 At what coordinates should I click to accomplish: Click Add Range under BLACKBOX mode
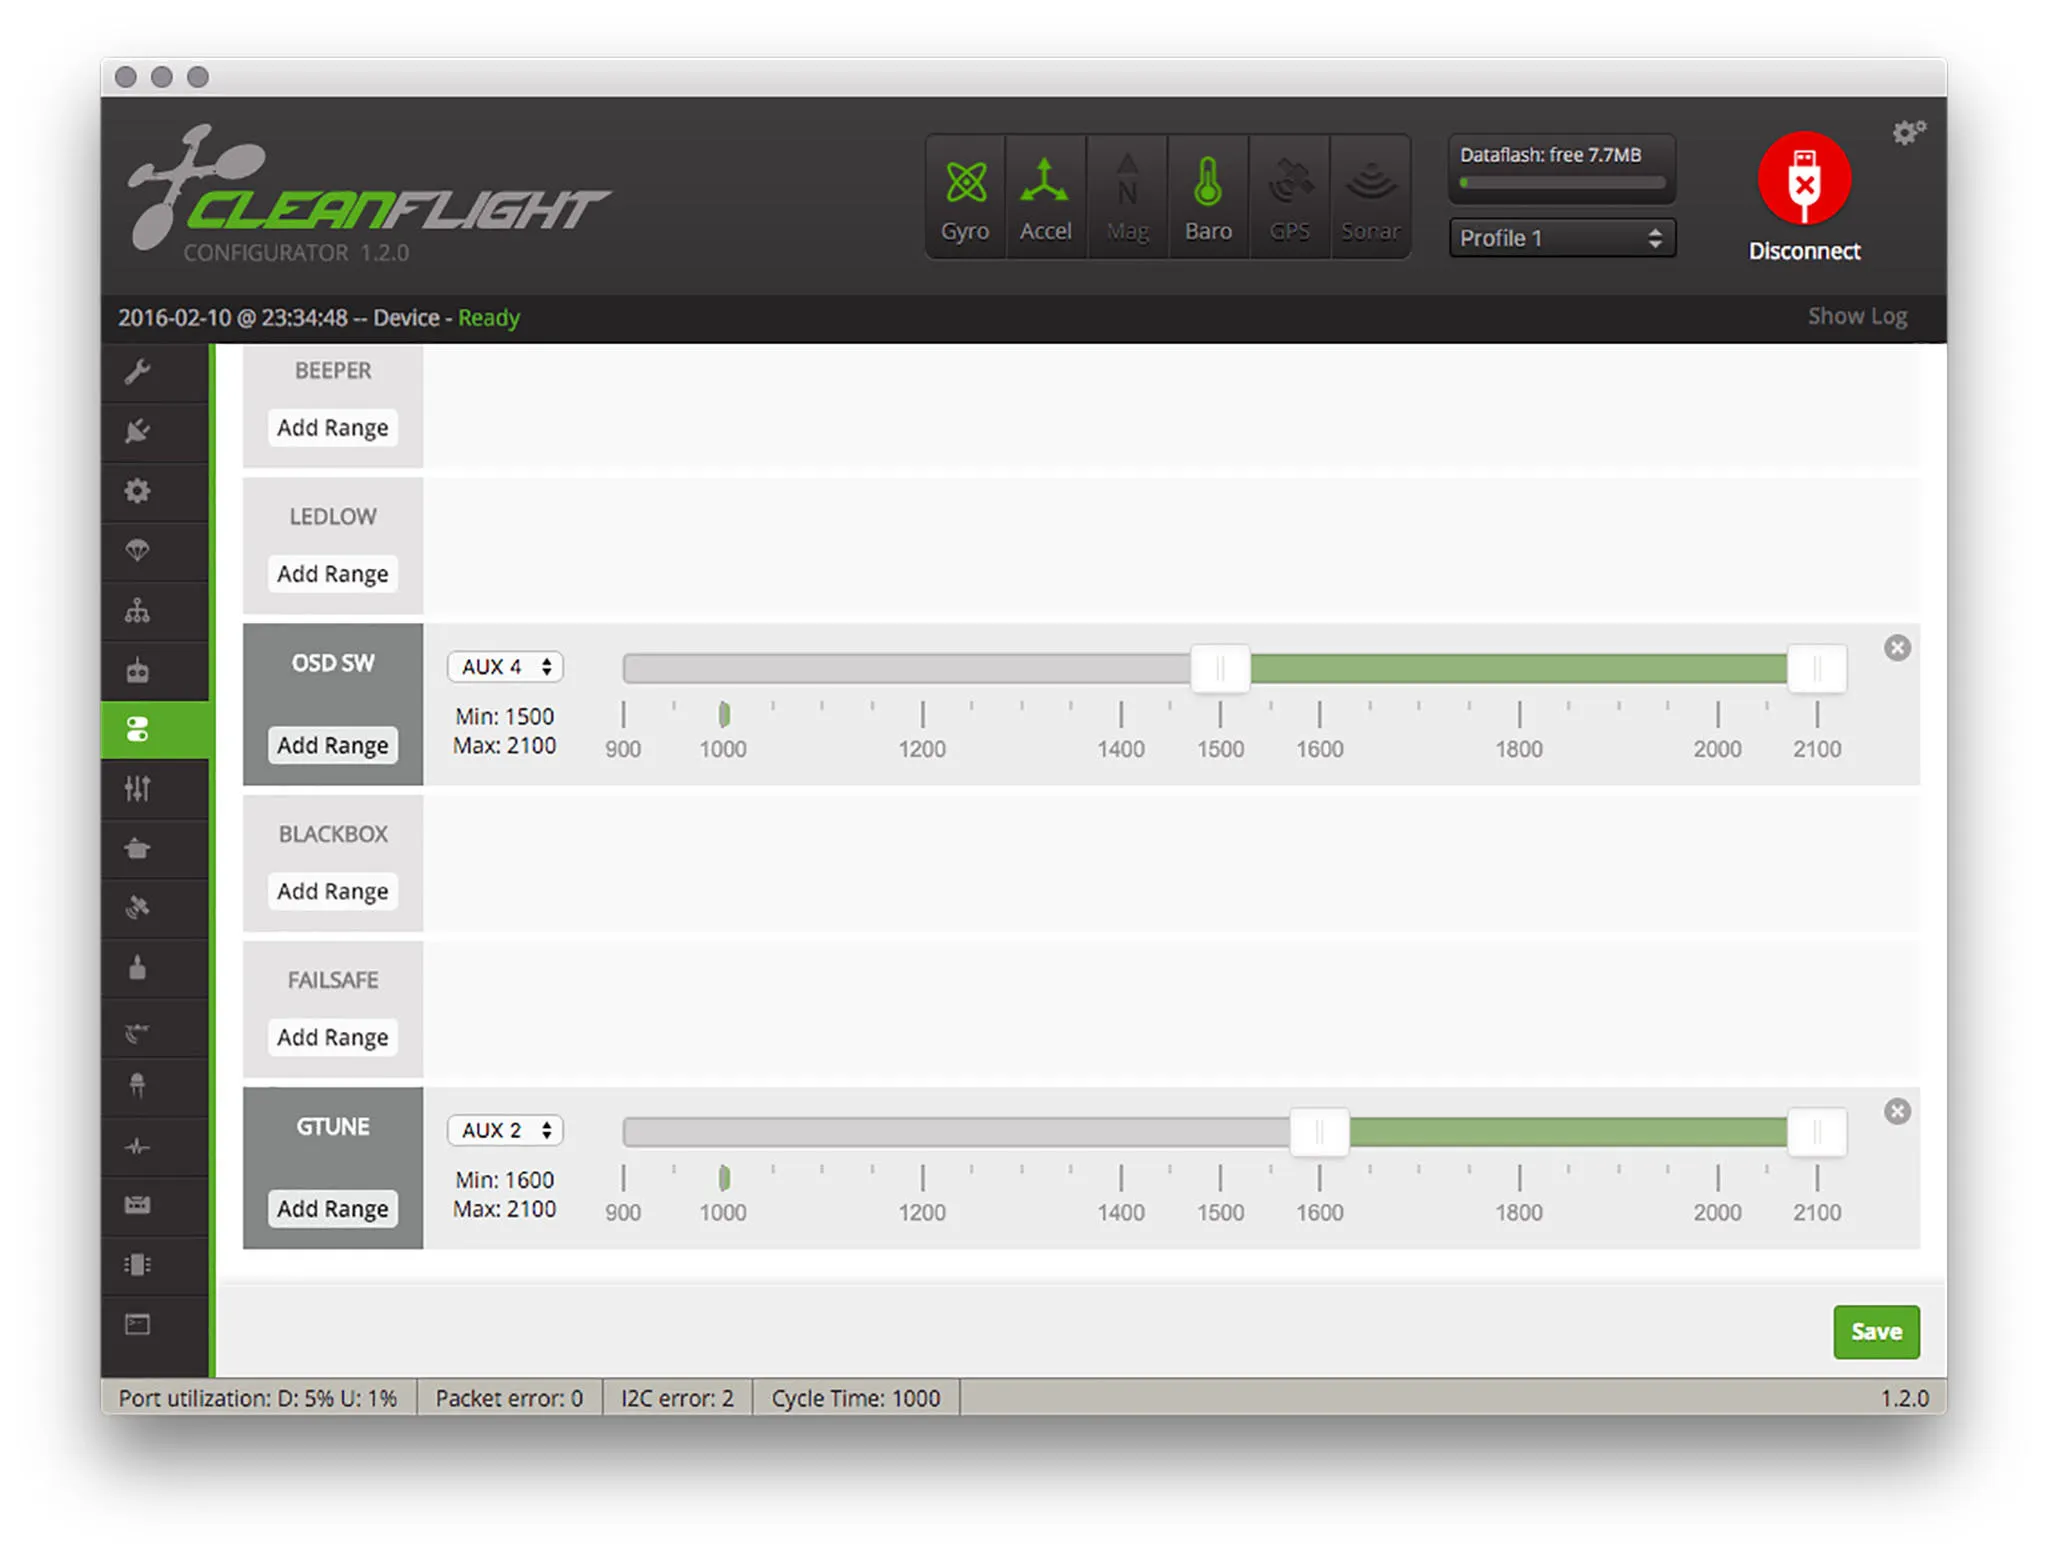pos(332,891)
